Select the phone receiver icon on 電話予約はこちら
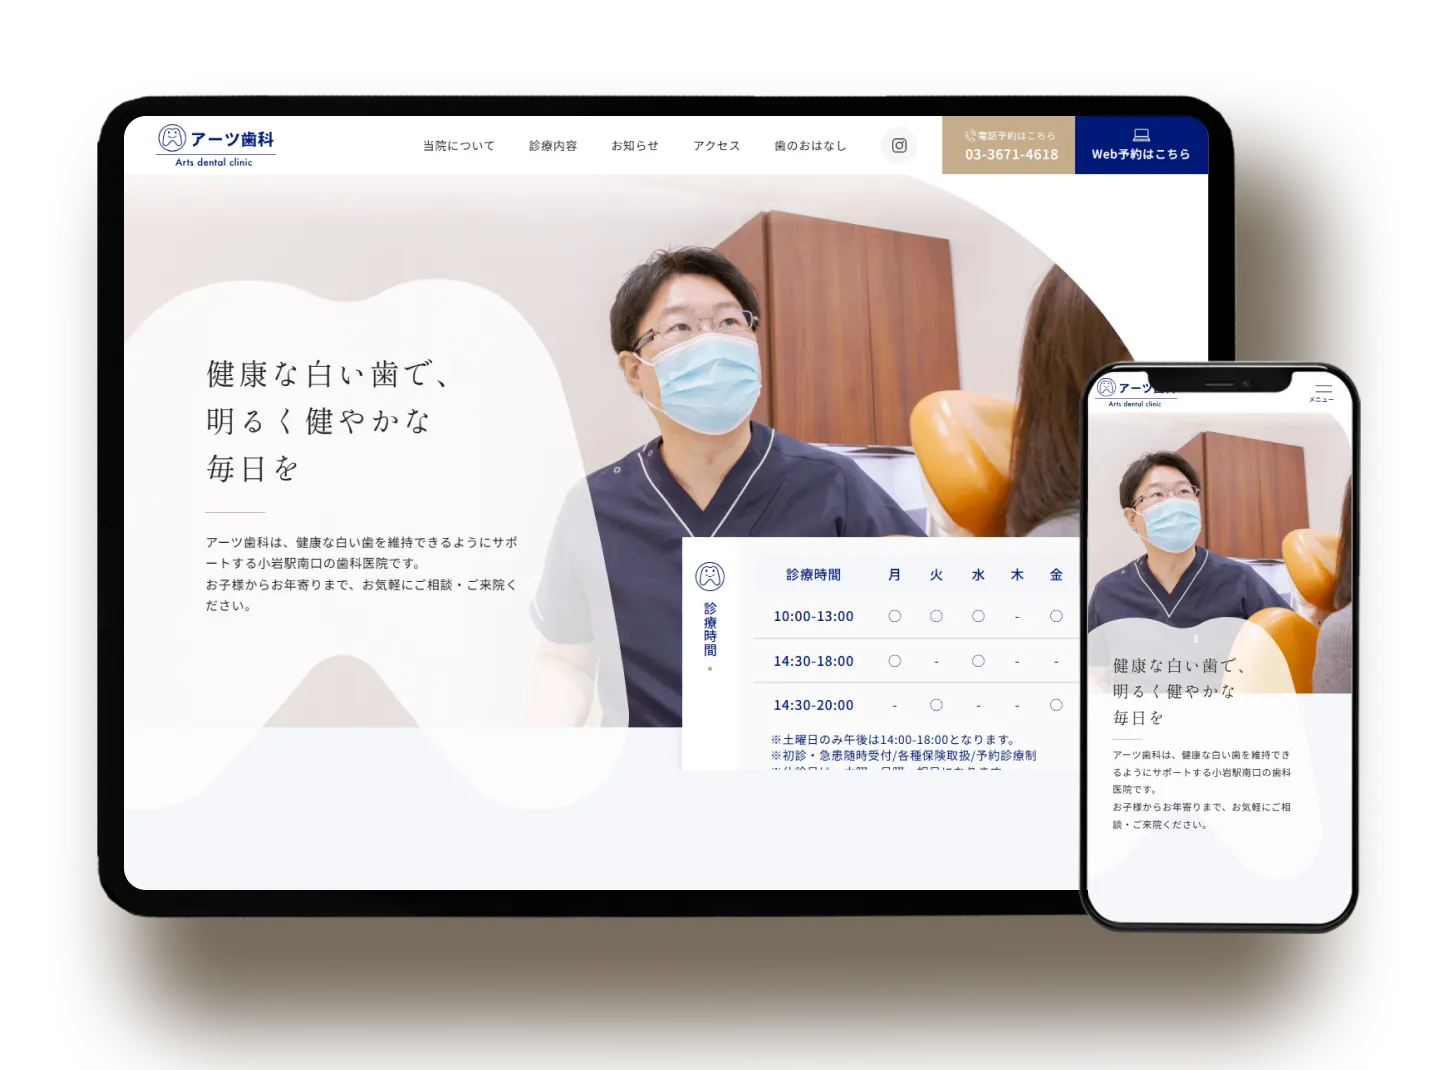The width and height of the screenshot is (1448, 1070). [968, 135]
